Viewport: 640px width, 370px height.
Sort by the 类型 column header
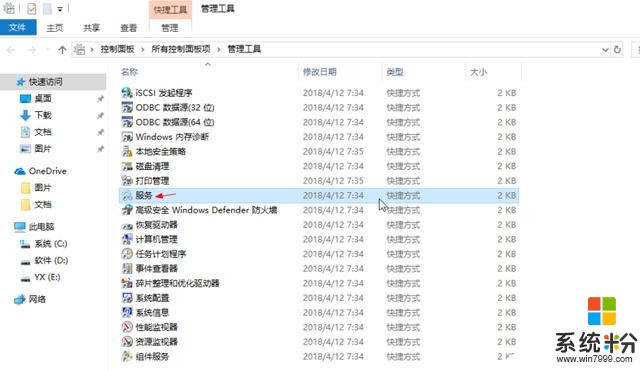(395, 72)
